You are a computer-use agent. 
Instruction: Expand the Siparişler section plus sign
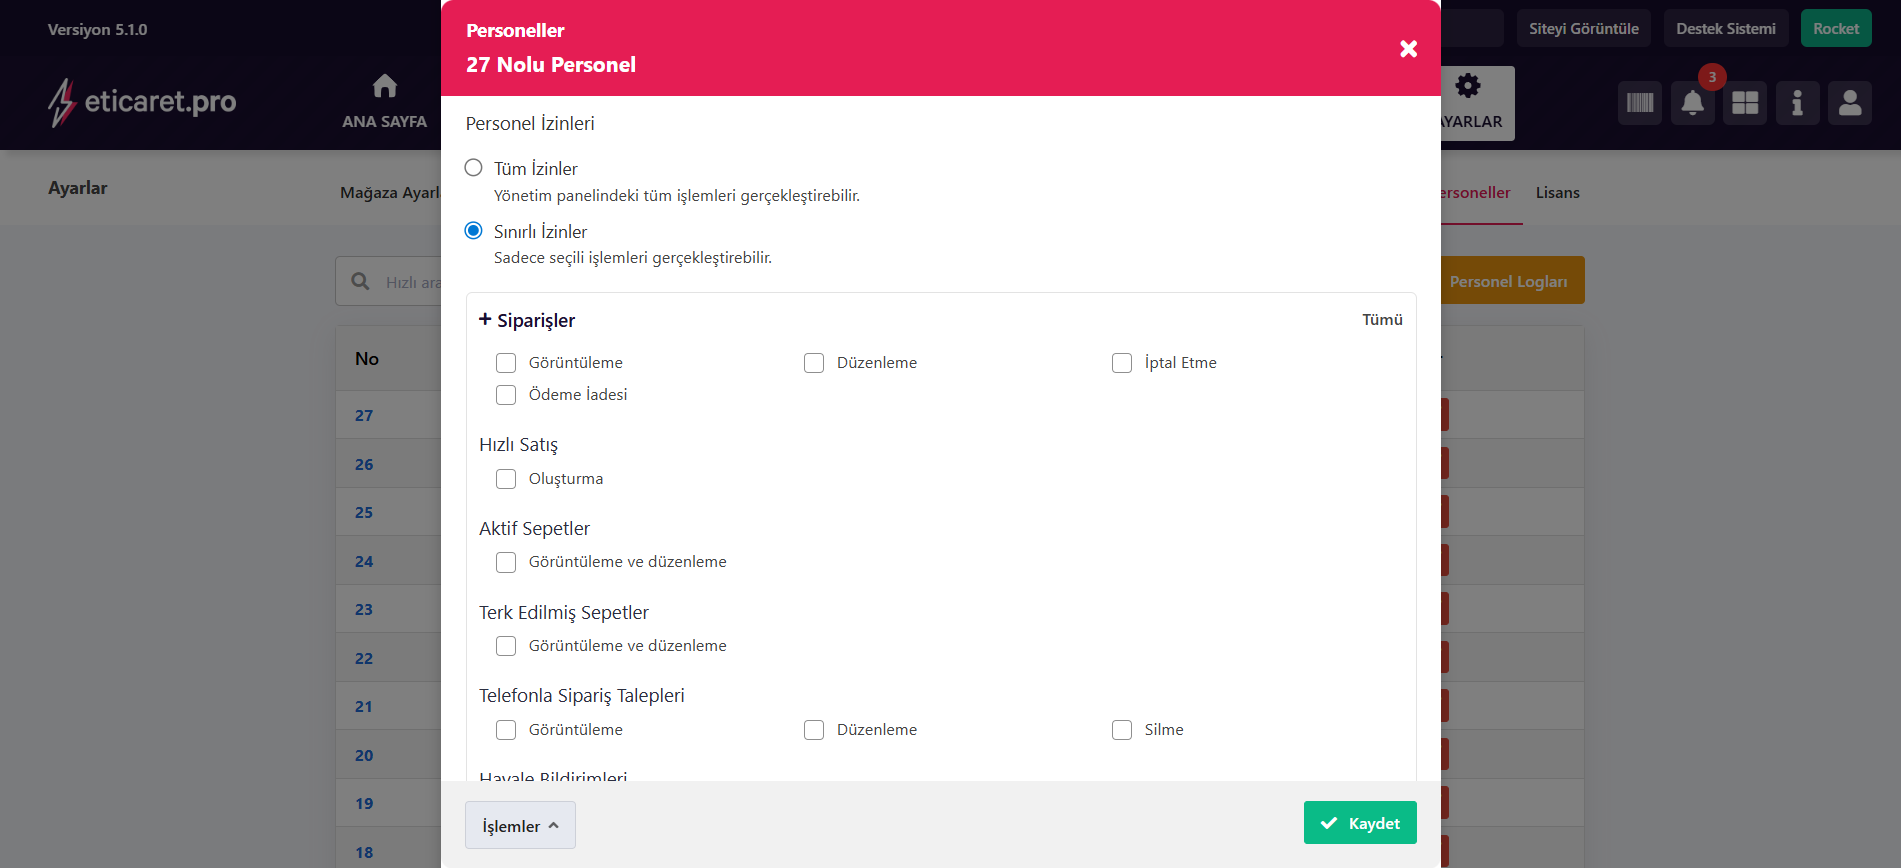(x=485, y=319)
